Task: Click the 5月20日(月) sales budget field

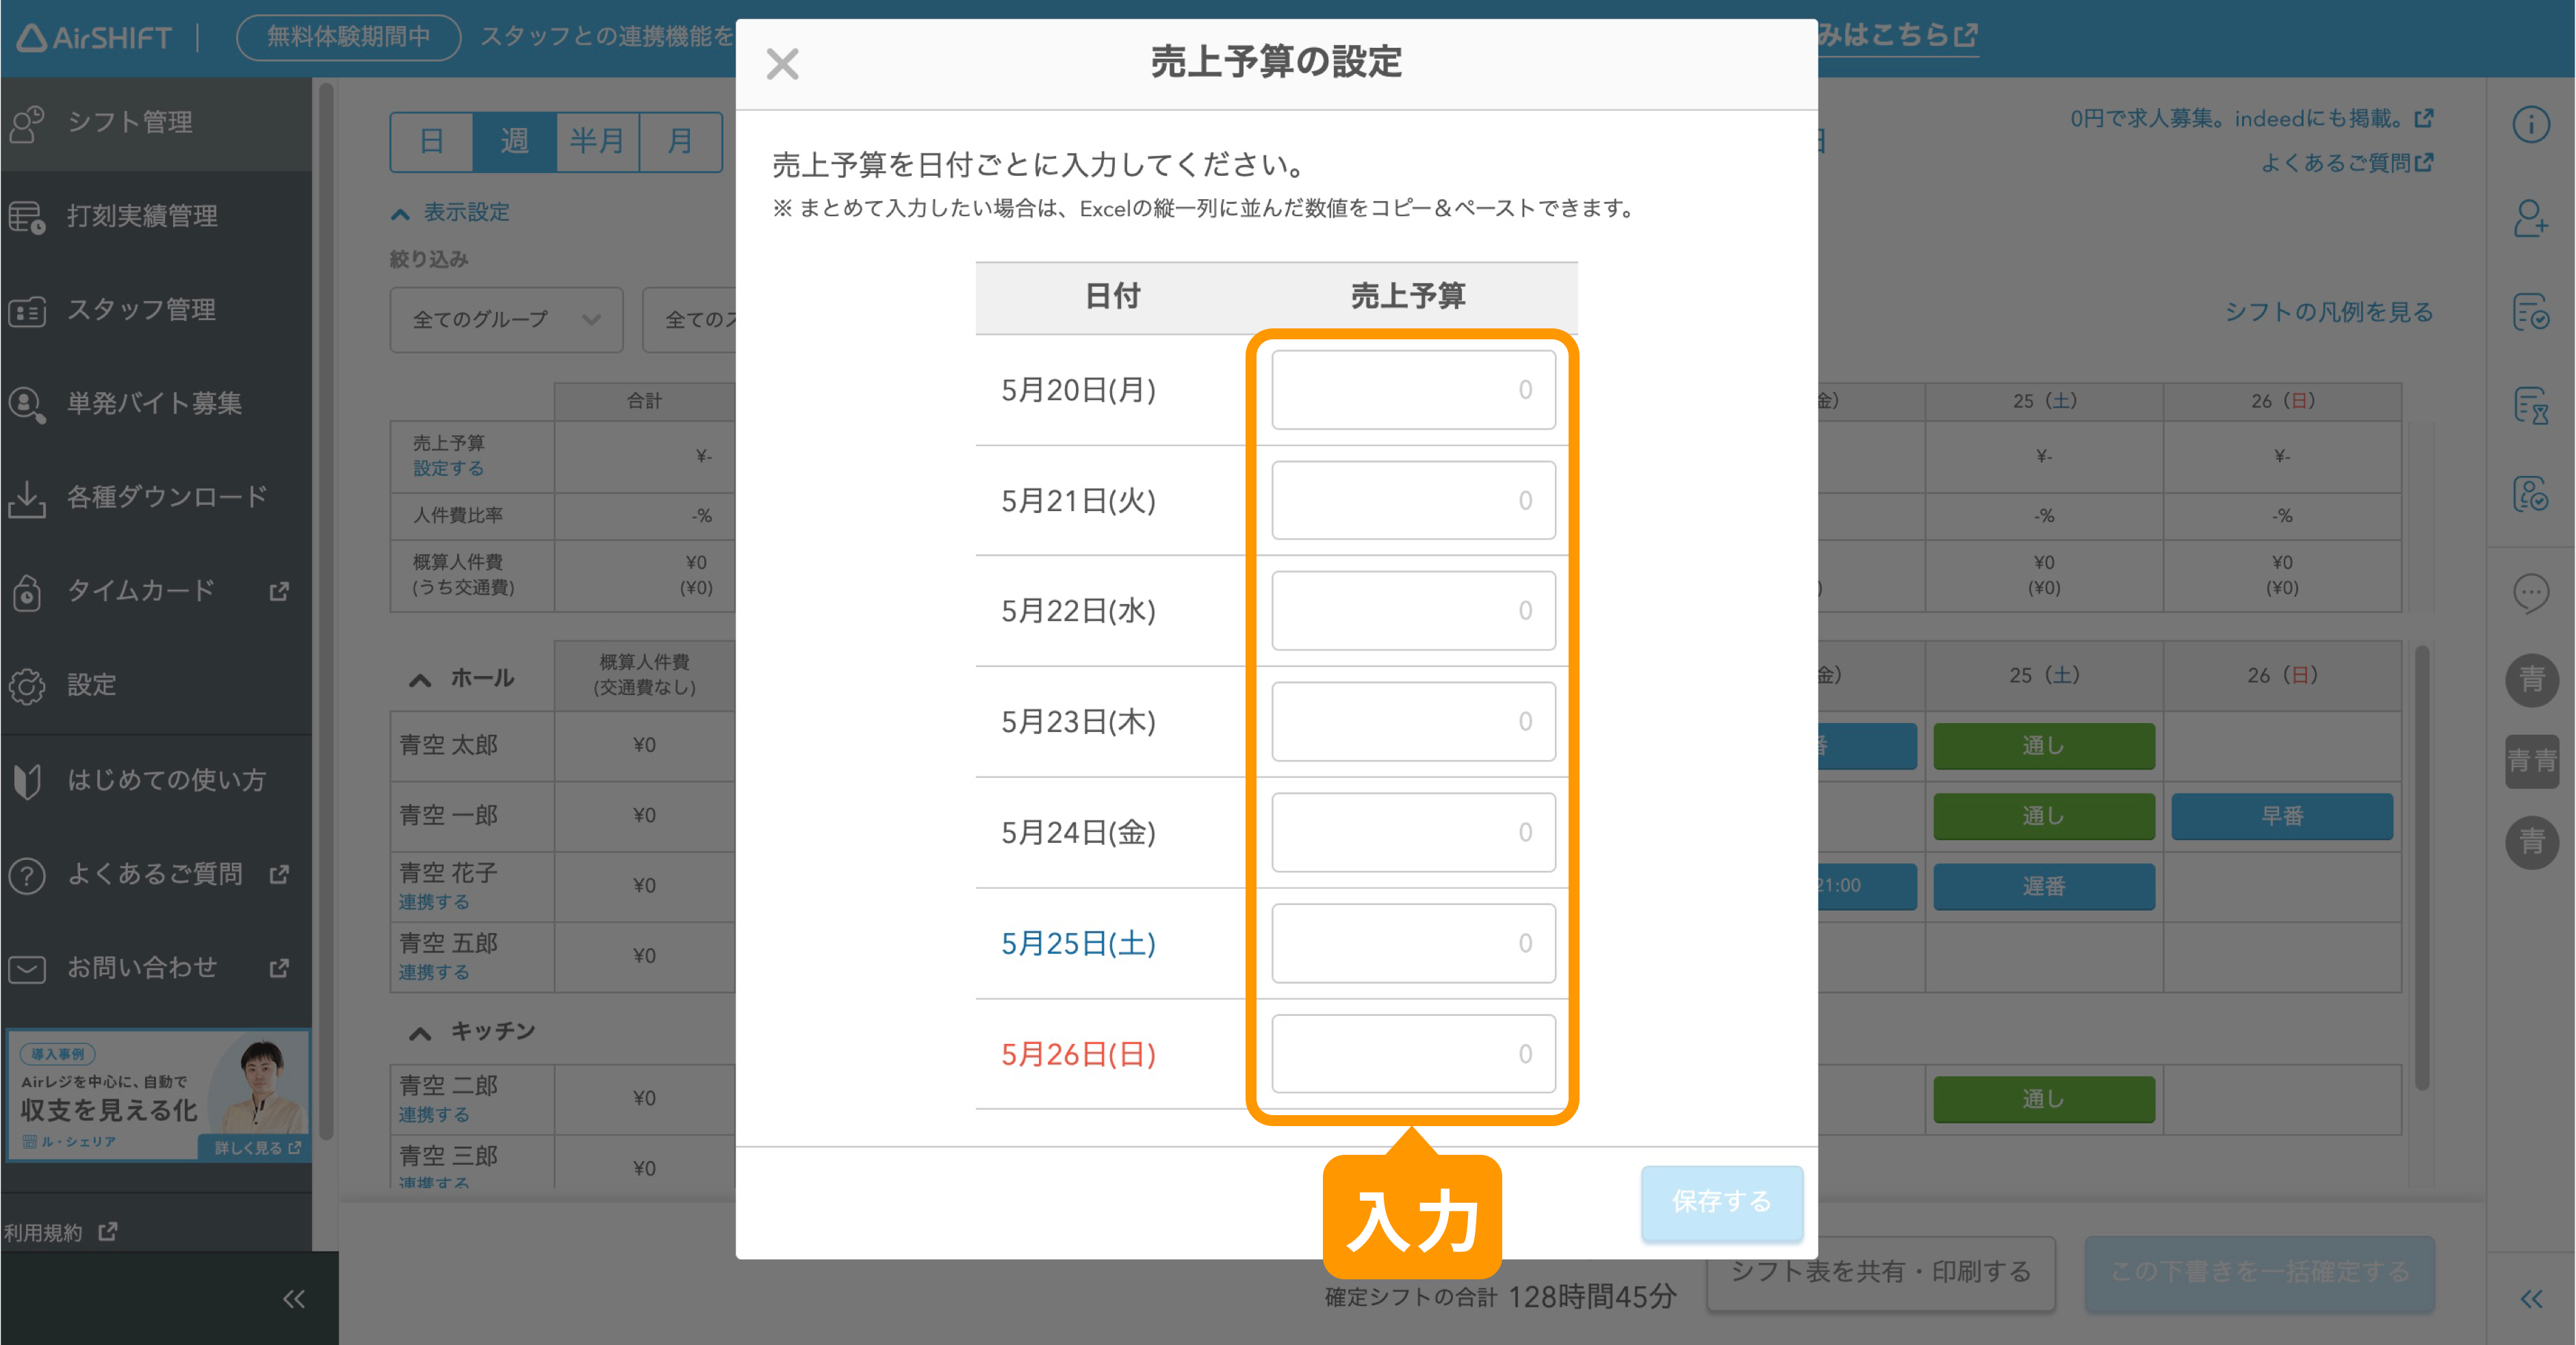Action: point(1413,390)
